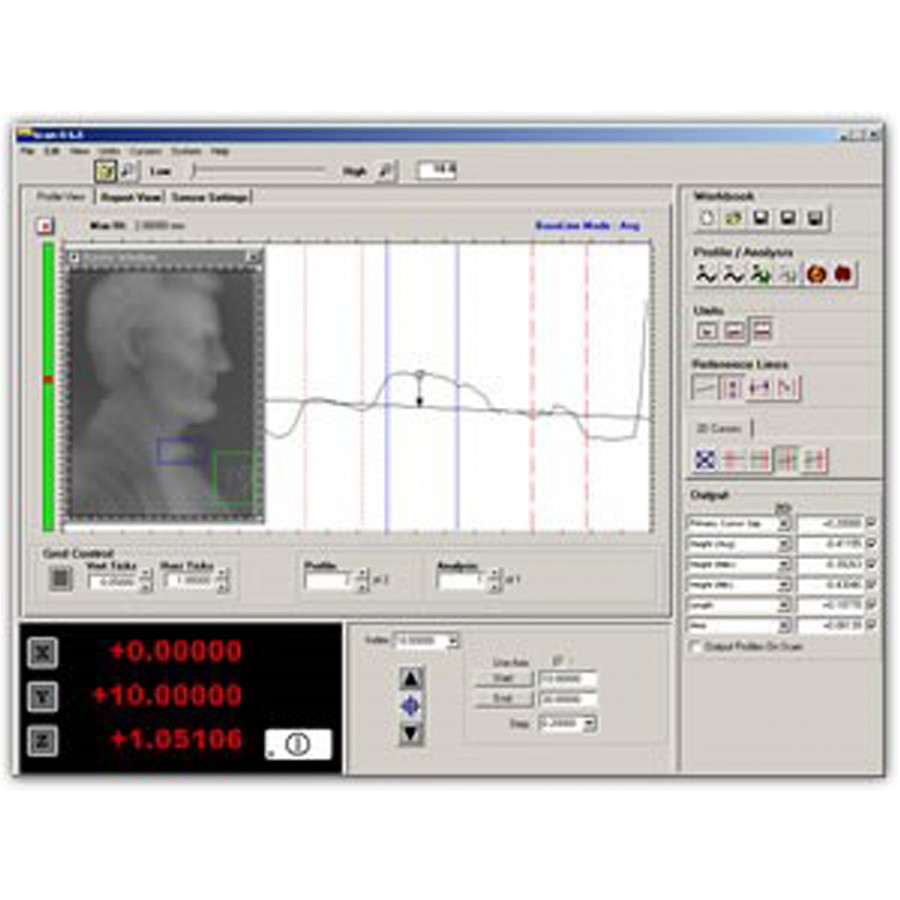This screenshot has height=900, width=900.
Task: Enable the checkbox next to Length output
Action: [871, 605]
